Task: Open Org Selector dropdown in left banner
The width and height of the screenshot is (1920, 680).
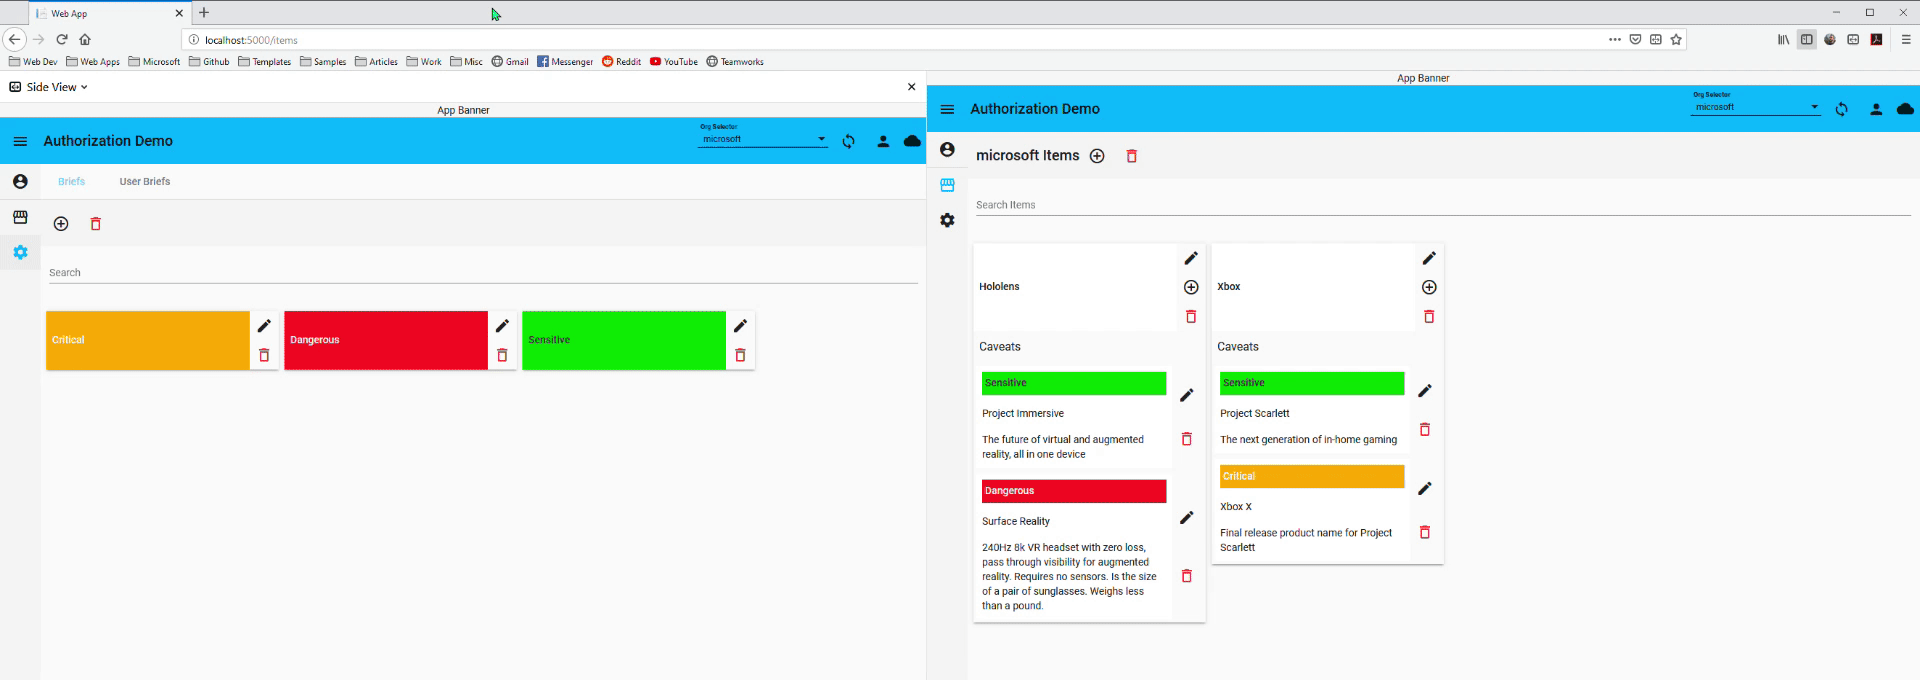Action: coord(763,139)
